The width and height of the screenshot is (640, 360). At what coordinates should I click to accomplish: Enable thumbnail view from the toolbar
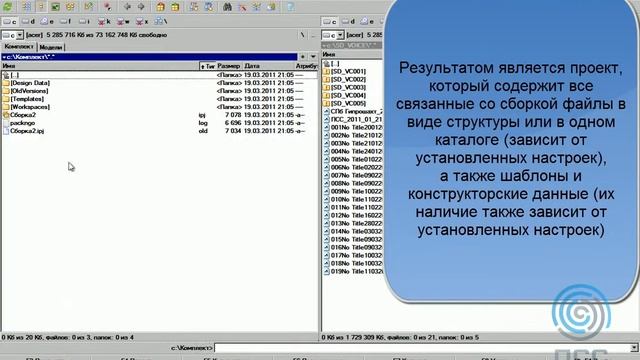pyautogui.click(x=56, y=7)
